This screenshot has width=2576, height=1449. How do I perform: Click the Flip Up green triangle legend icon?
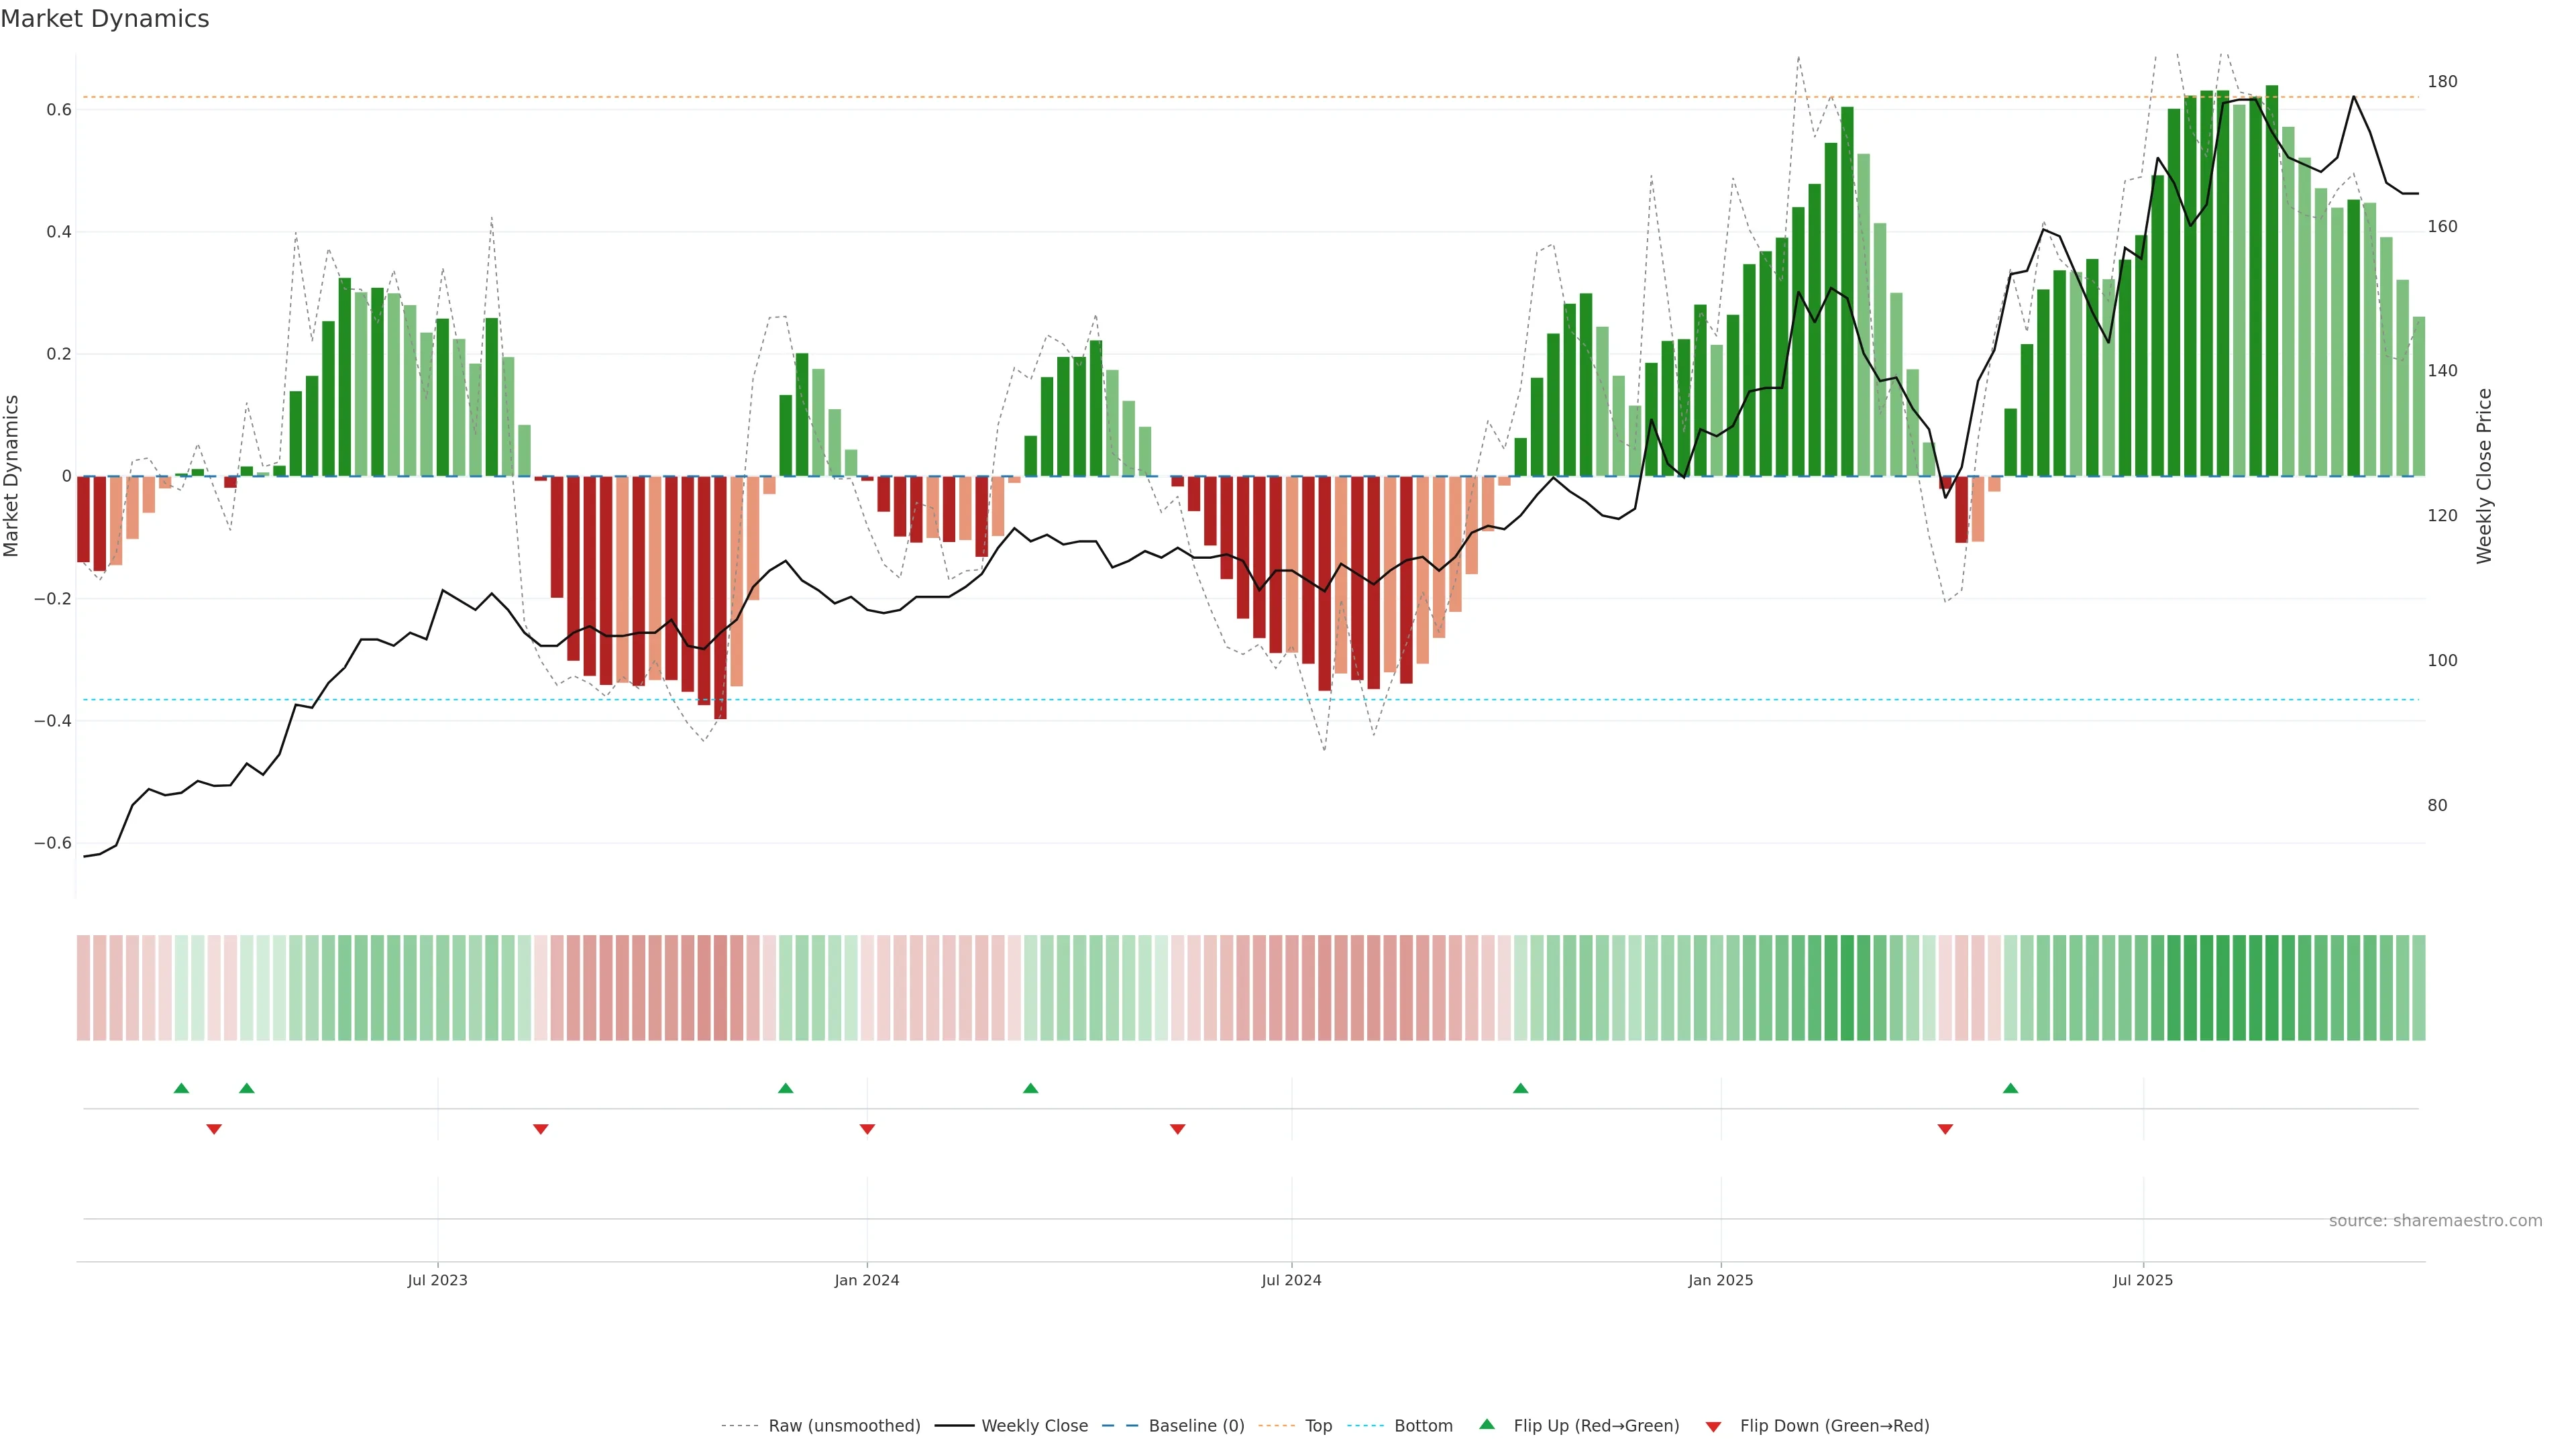[x=1487, y=1424]
